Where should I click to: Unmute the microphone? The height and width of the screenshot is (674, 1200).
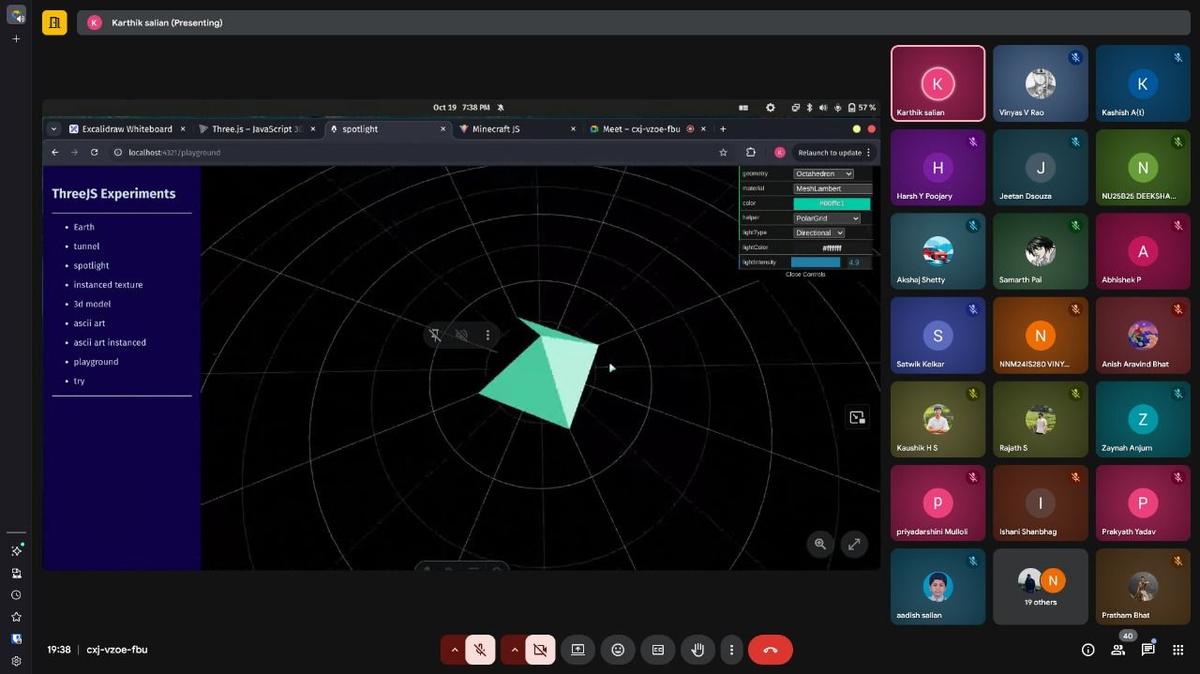[x=479, y=649]
